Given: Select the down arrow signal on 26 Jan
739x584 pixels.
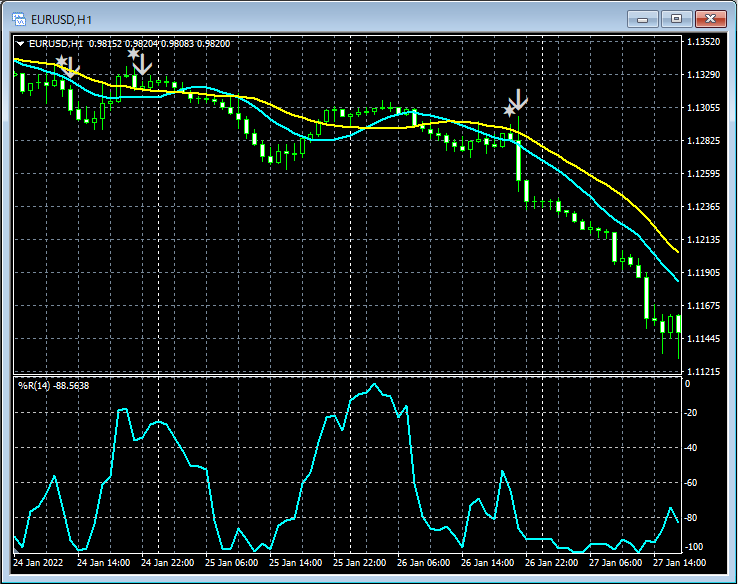Looking at the screenshot, I should click(518, 99).
